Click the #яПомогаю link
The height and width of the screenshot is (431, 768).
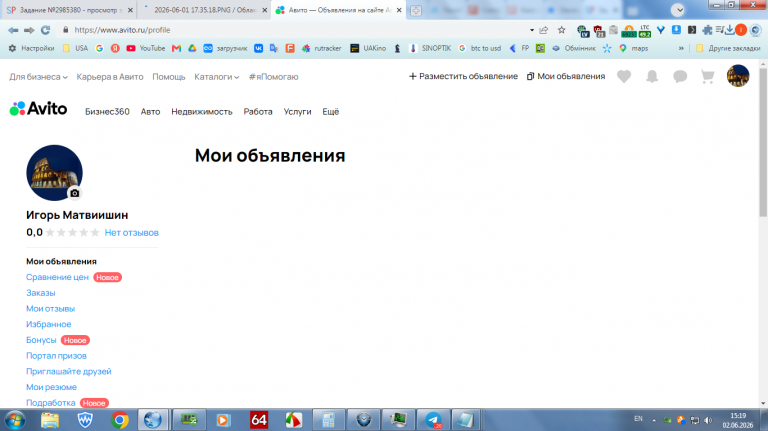(x=273, y=77)
